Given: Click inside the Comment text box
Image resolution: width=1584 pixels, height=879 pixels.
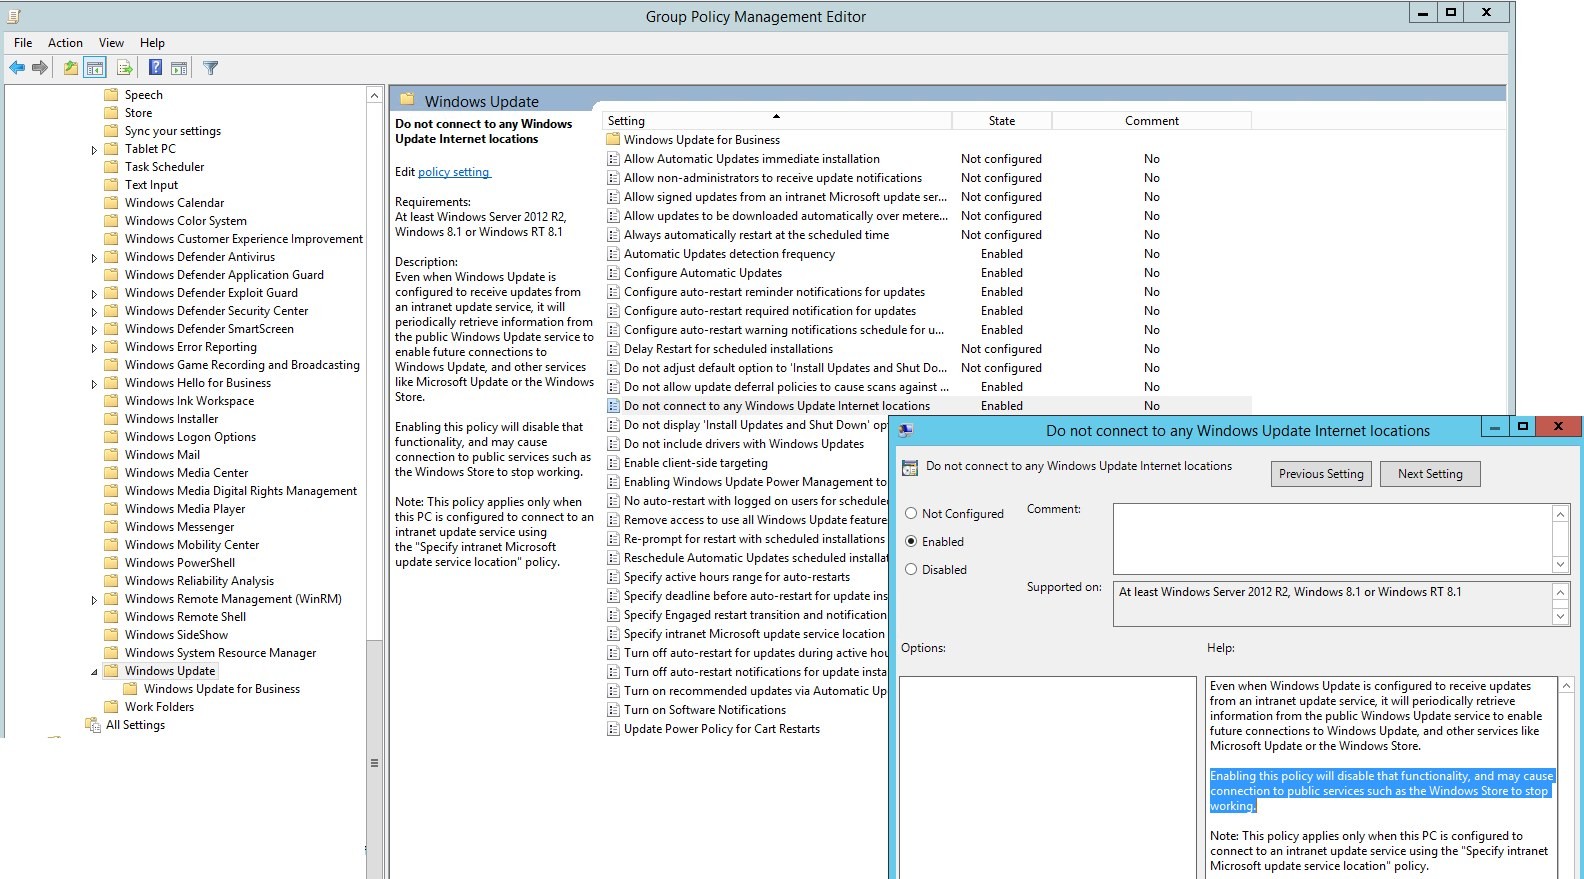Looking at the screenshot, I should pos(1332,538).
